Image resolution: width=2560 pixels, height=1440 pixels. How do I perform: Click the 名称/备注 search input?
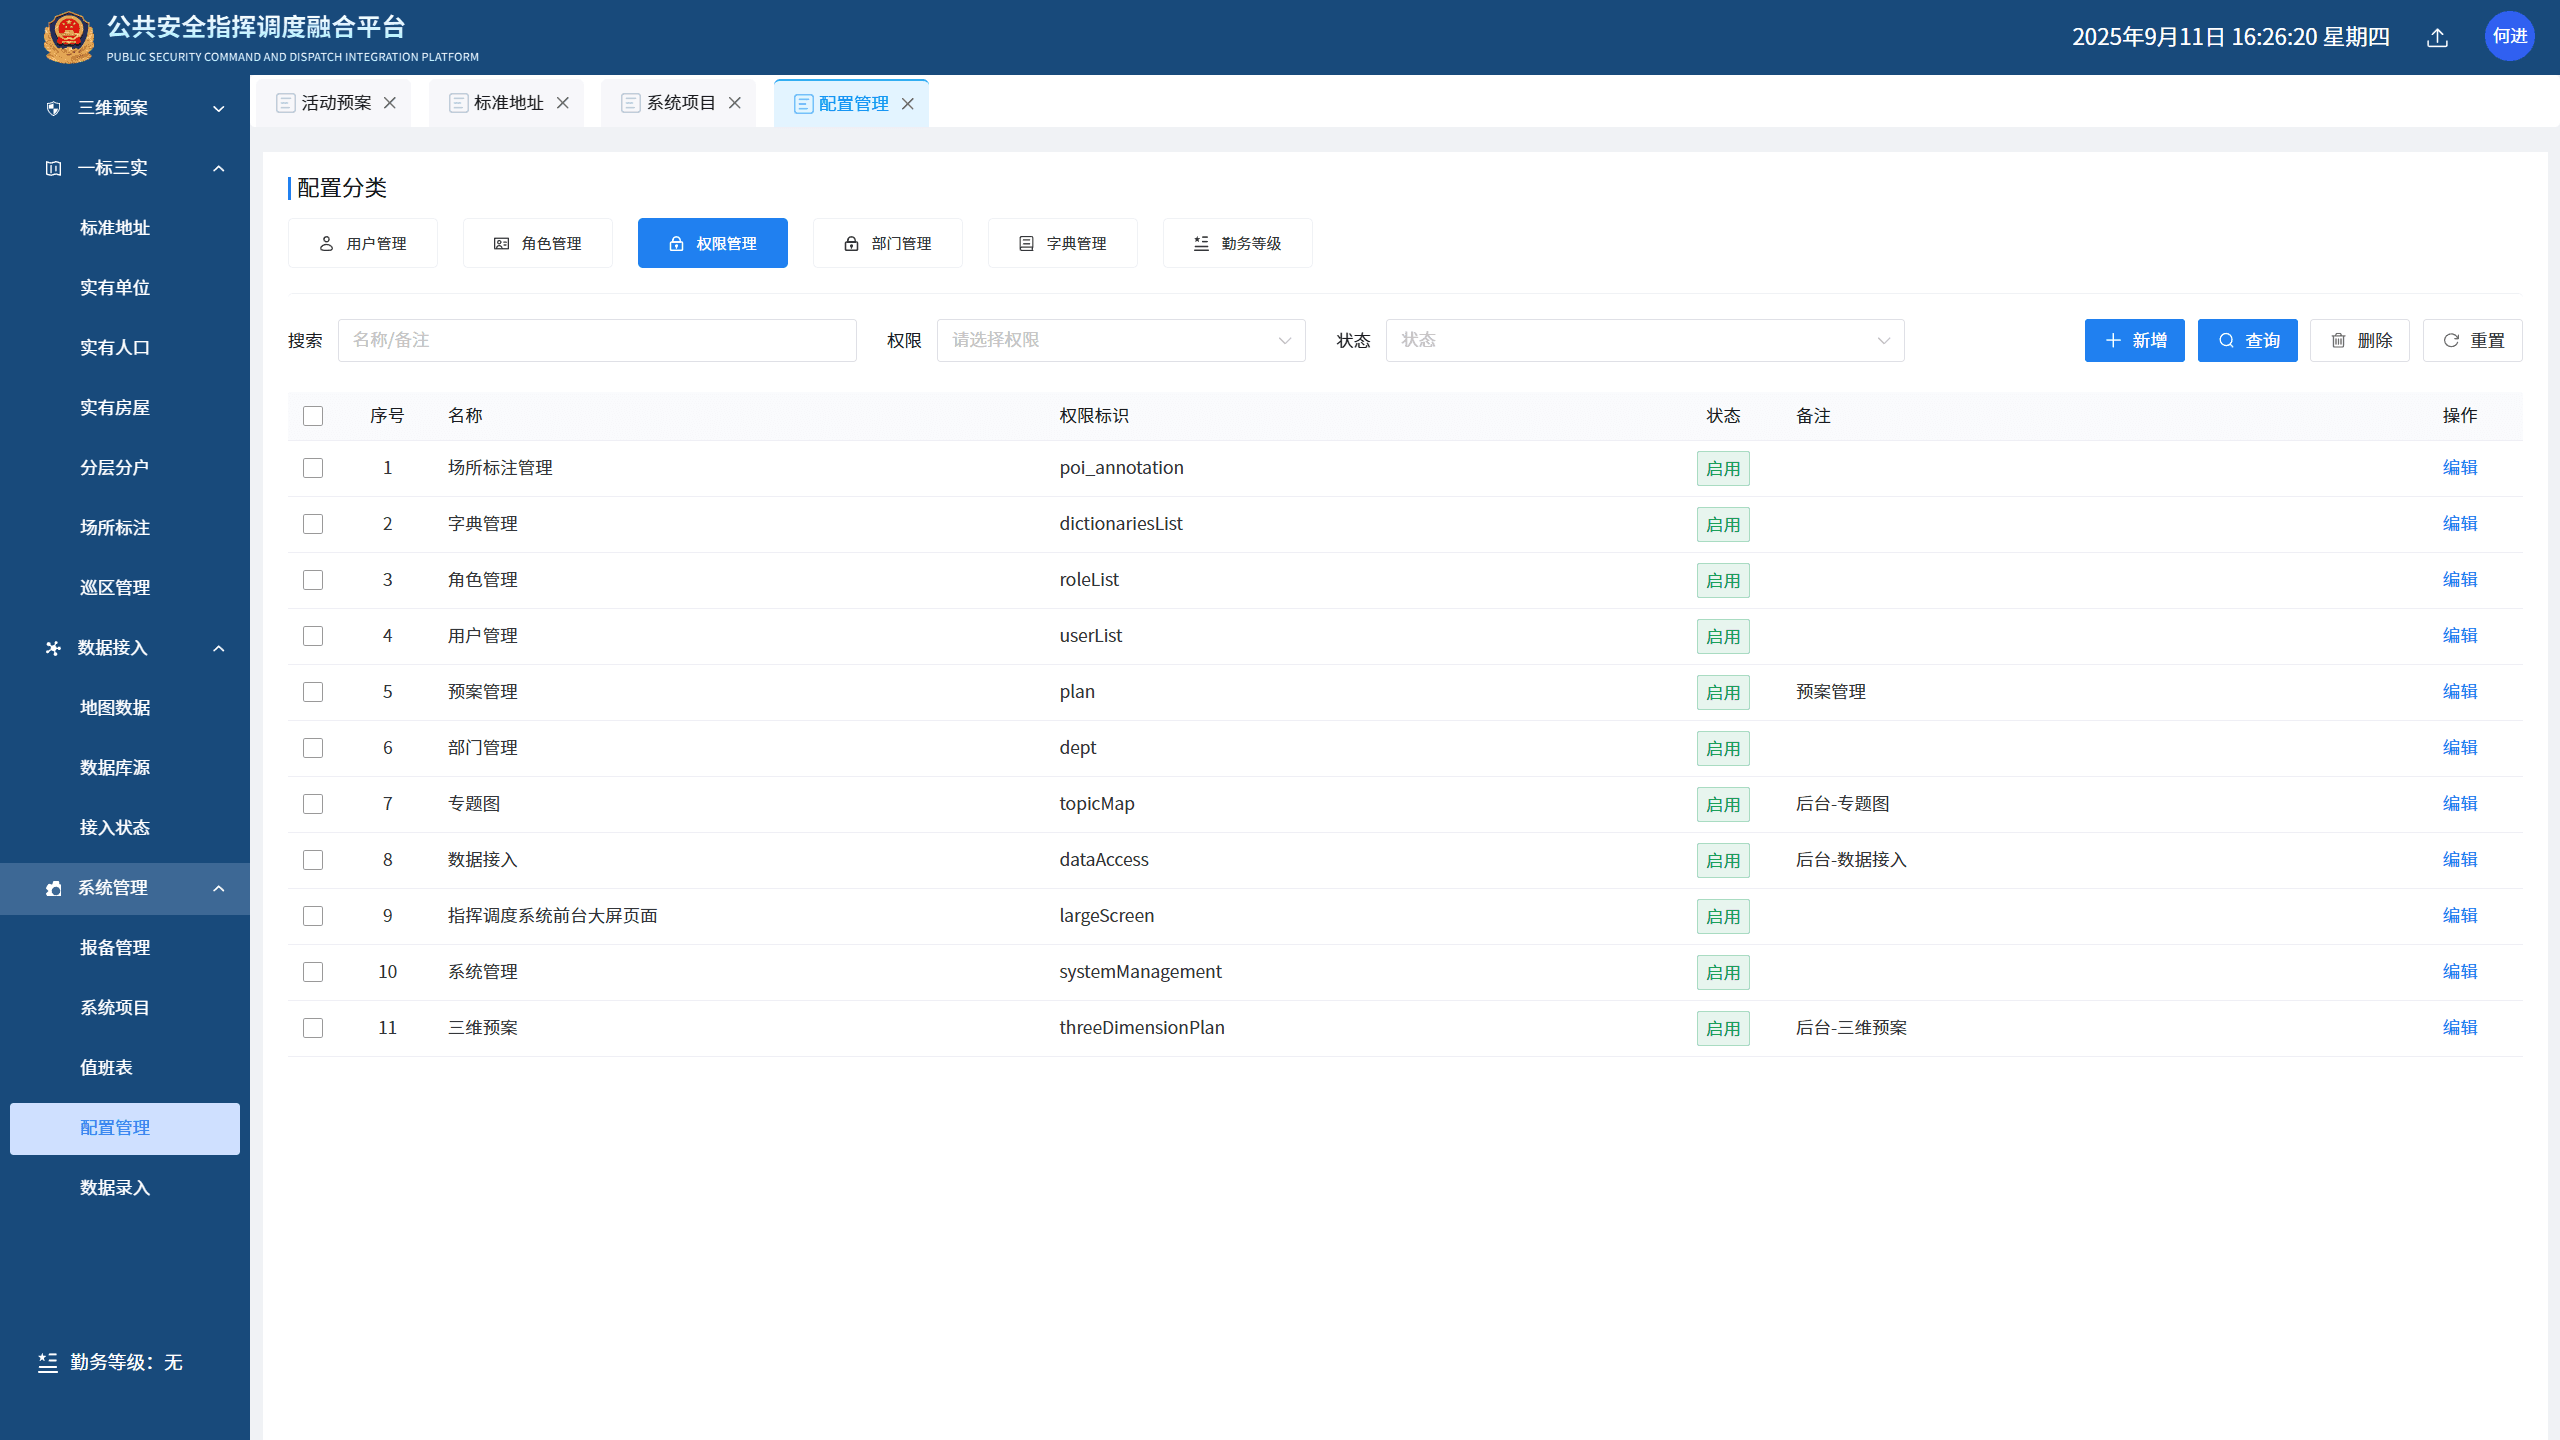pos(597,341)
